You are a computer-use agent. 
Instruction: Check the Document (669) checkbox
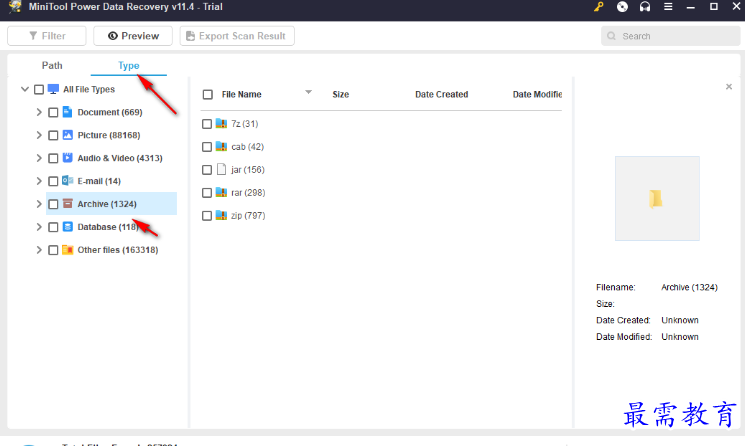[x=53, y=113]
